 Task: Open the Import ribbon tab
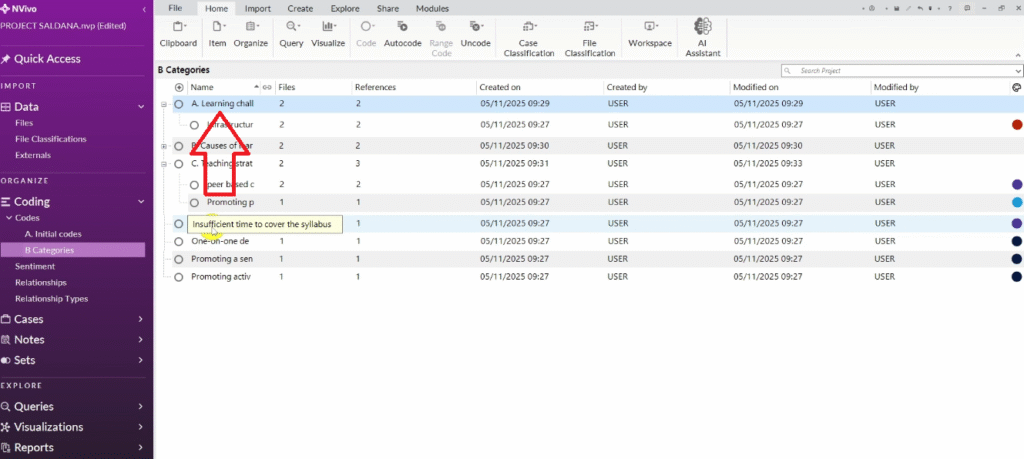[257, 8]
